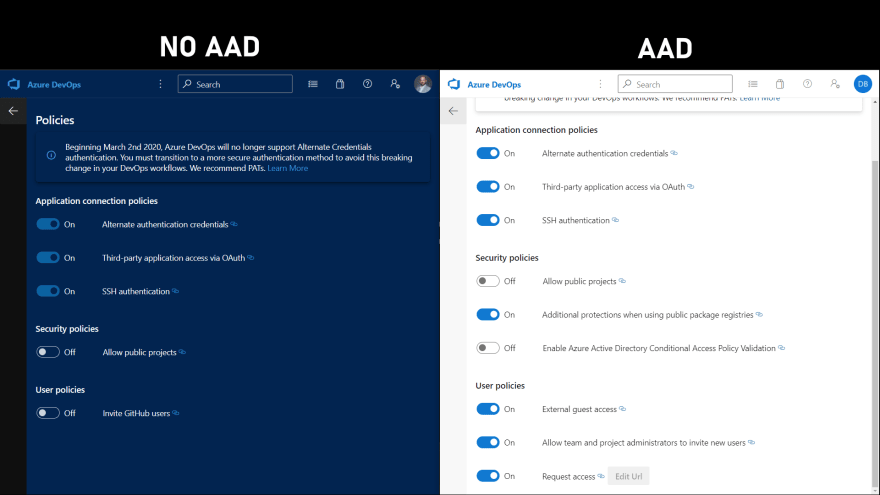Enable Allow public projects in NO AAD panel

pyautogui.click(x=48, y=352)
